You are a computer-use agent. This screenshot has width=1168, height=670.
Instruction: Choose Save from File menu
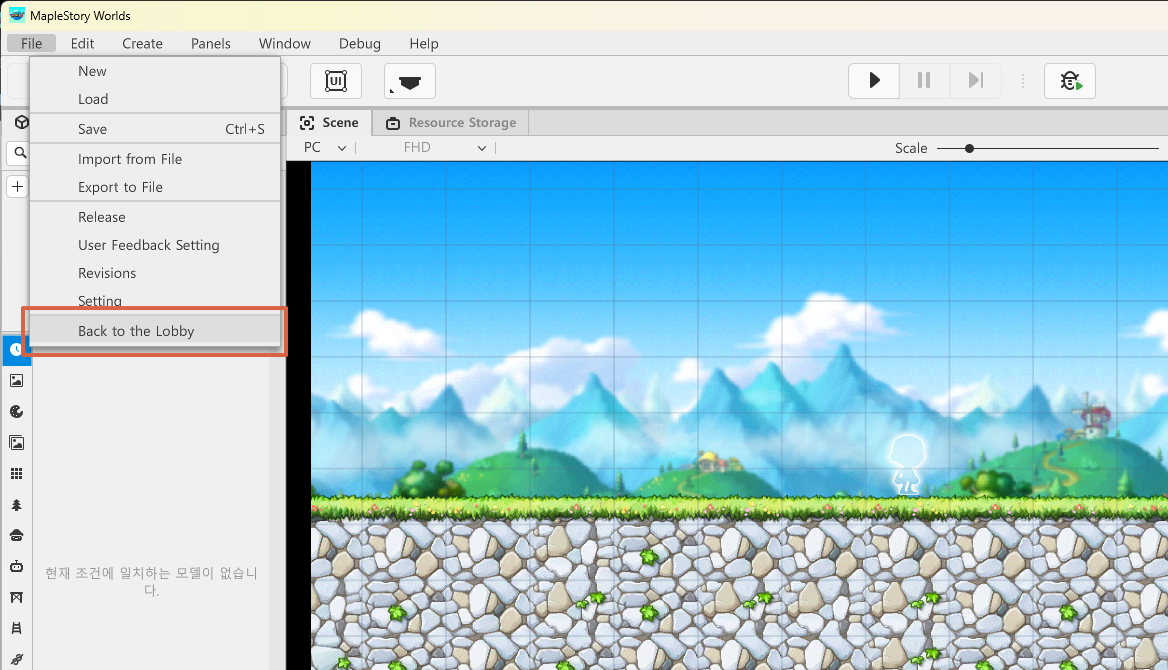coord(155,129)
